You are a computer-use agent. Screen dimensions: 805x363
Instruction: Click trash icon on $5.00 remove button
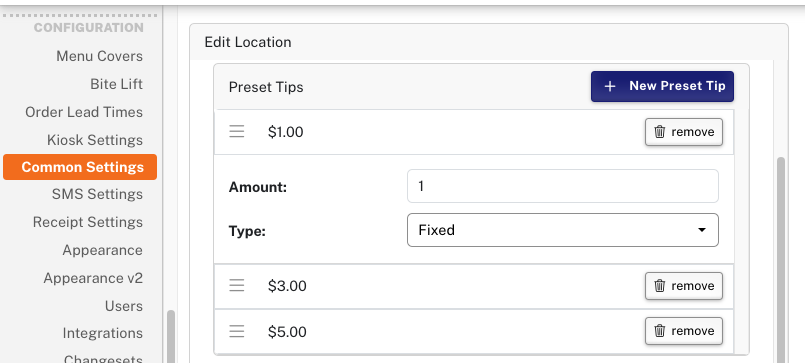pyautogui.click(x=660, y=331)
